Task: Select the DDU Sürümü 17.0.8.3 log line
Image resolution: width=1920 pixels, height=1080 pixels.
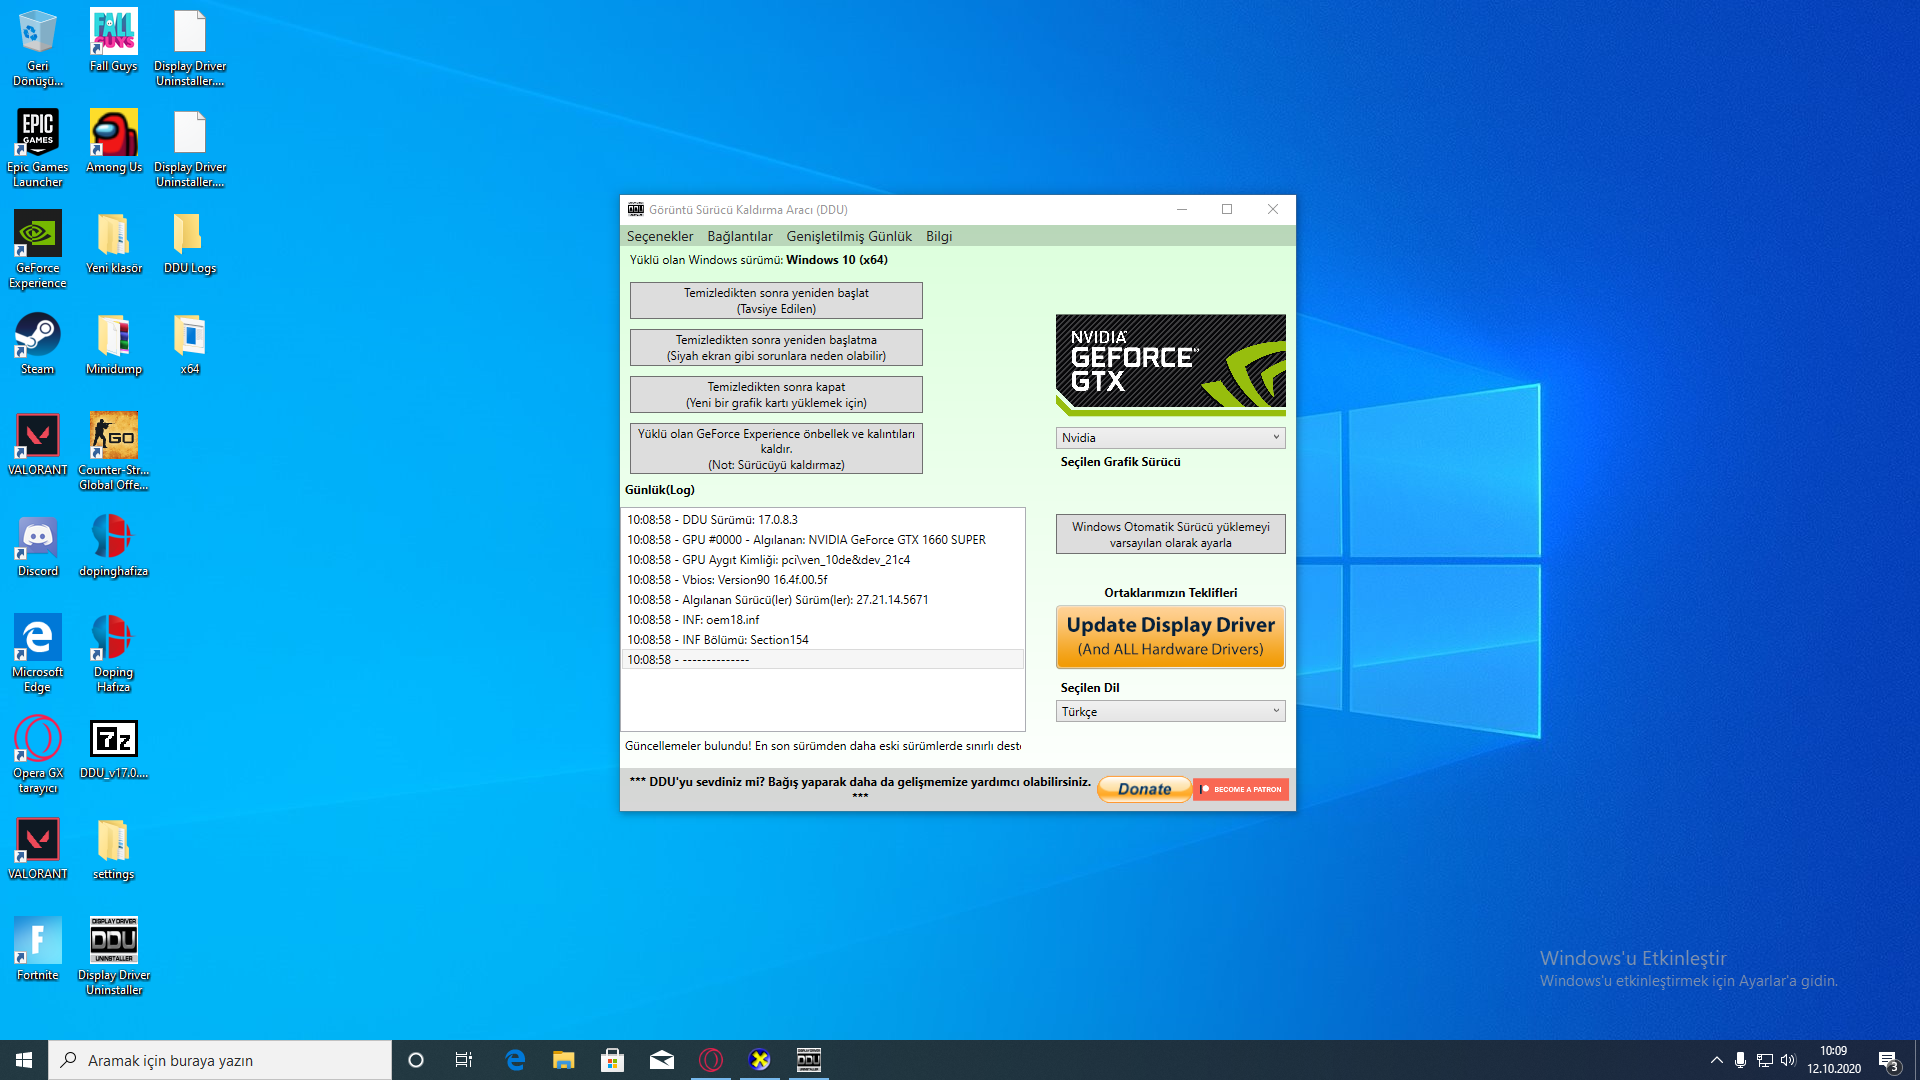Action: [x=822, y=520]
